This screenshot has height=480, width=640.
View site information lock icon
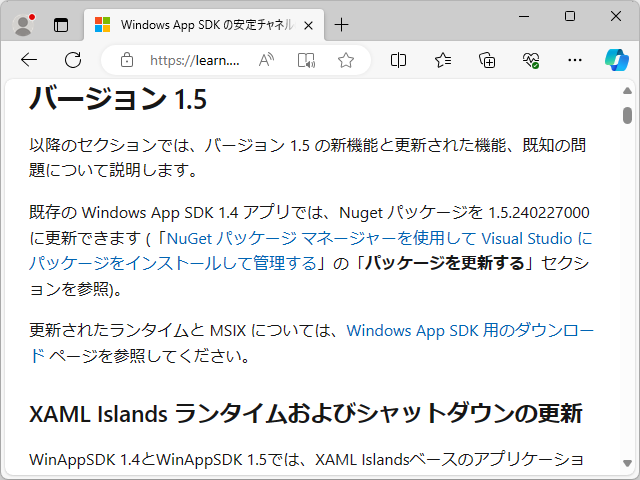pyautogui.click(x=127, y=60)
